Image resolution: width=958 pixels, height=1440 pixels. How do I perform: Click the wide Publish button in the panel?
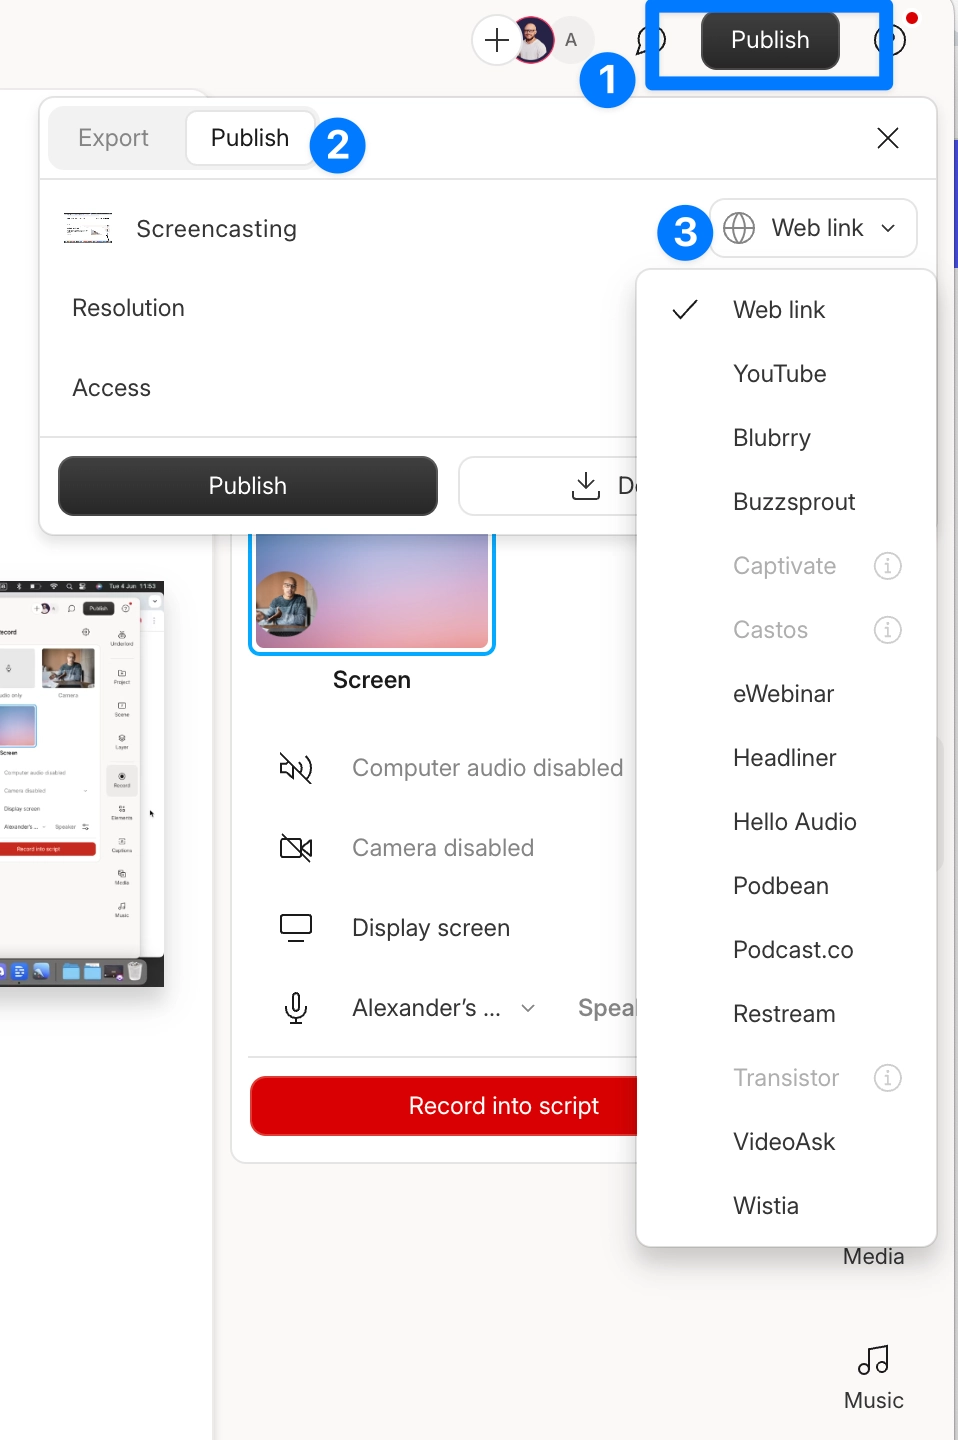coord(248,486)
